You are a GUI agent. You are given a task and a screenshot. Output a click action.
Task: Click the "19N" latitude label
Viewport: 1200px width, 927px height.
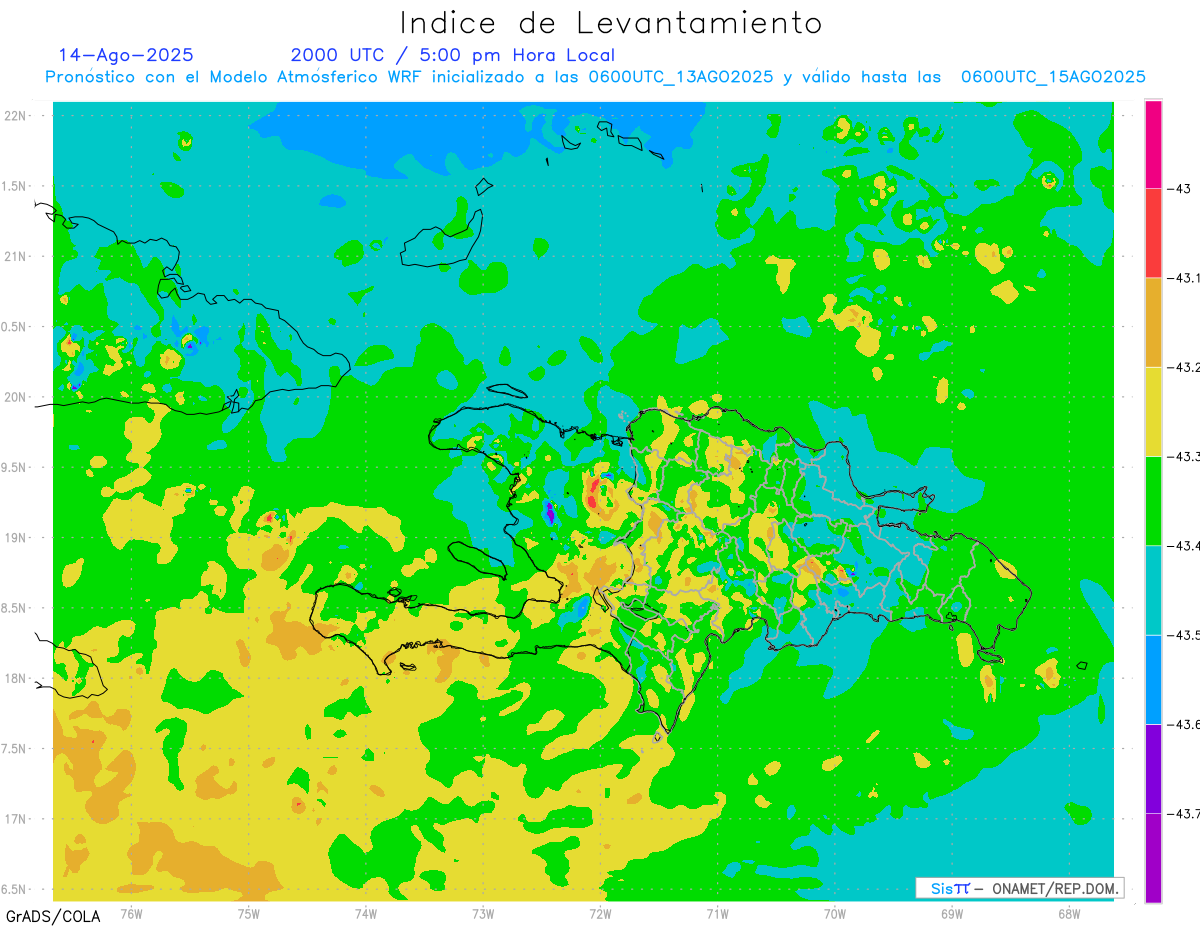click(15, 538)
